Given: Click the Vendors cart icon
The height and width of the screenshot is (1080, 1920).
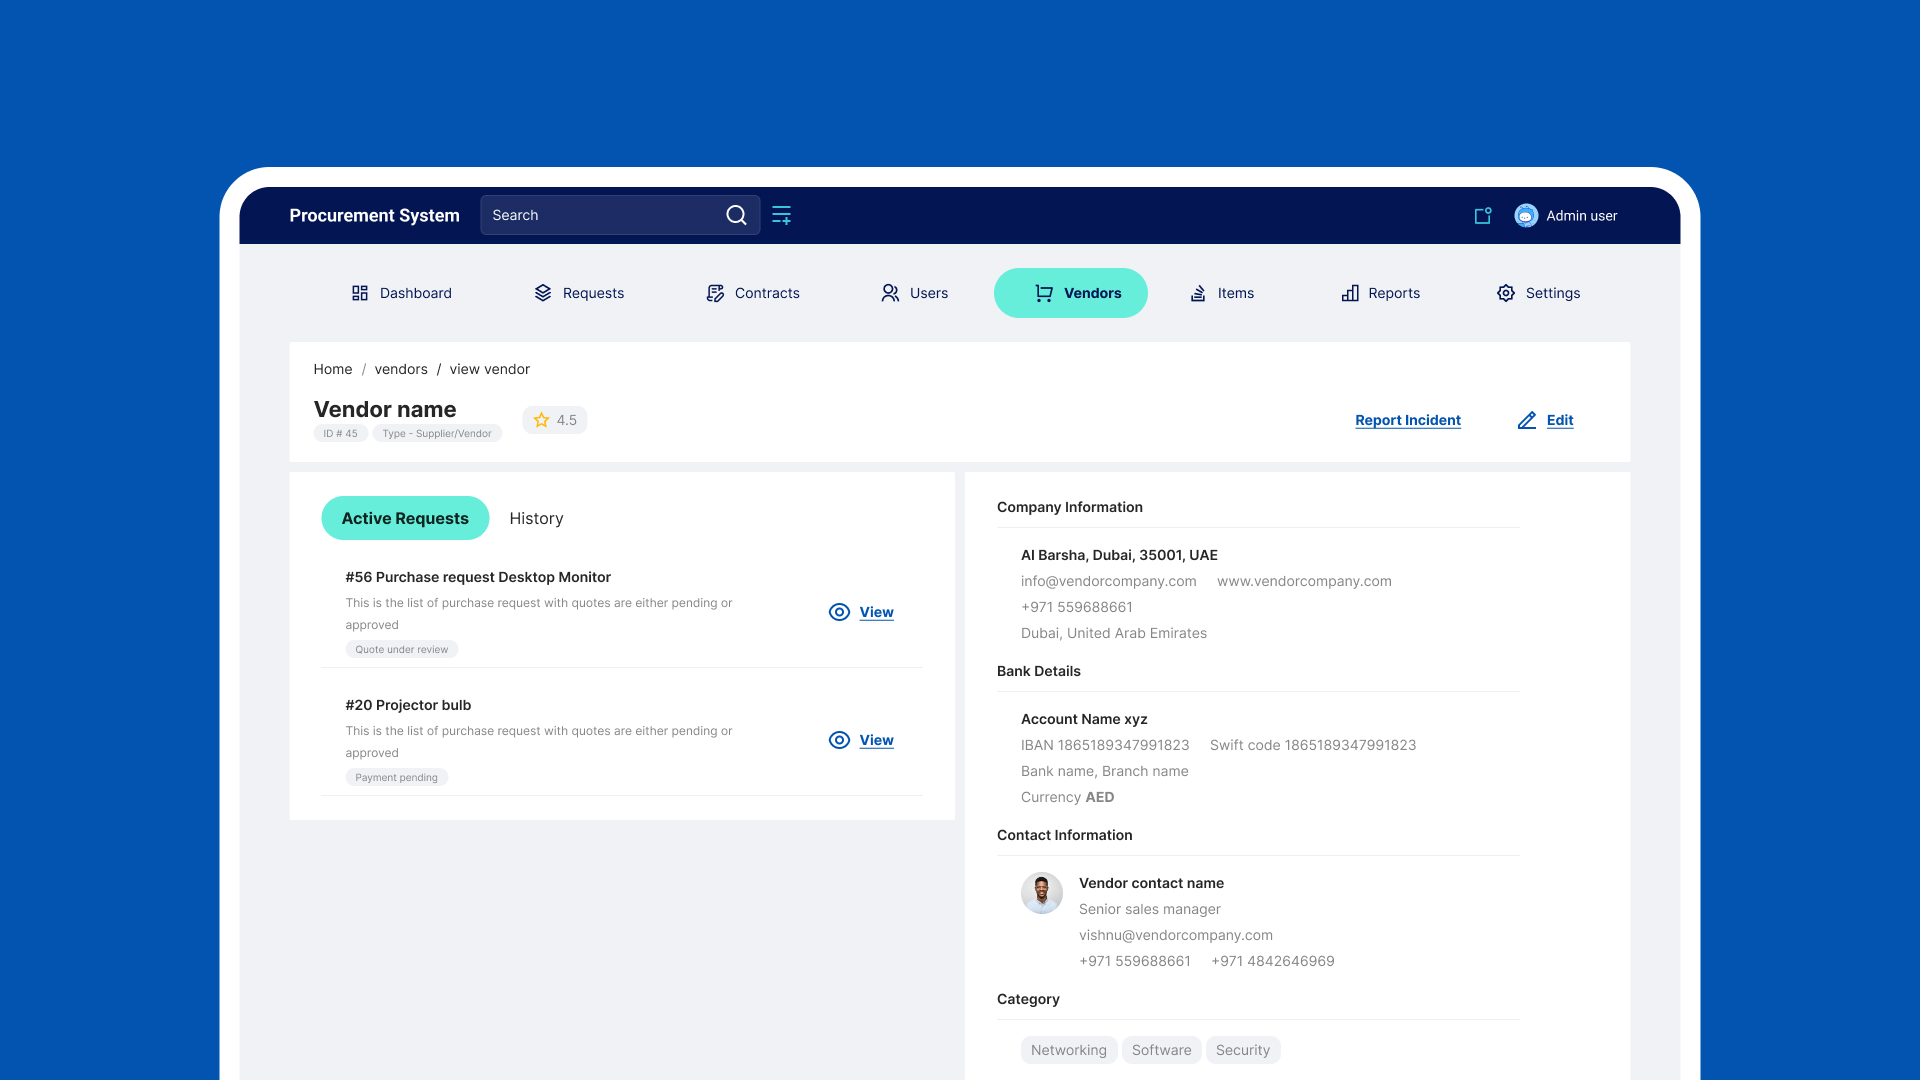Looking at the screenshot, I should point(1044,293).
